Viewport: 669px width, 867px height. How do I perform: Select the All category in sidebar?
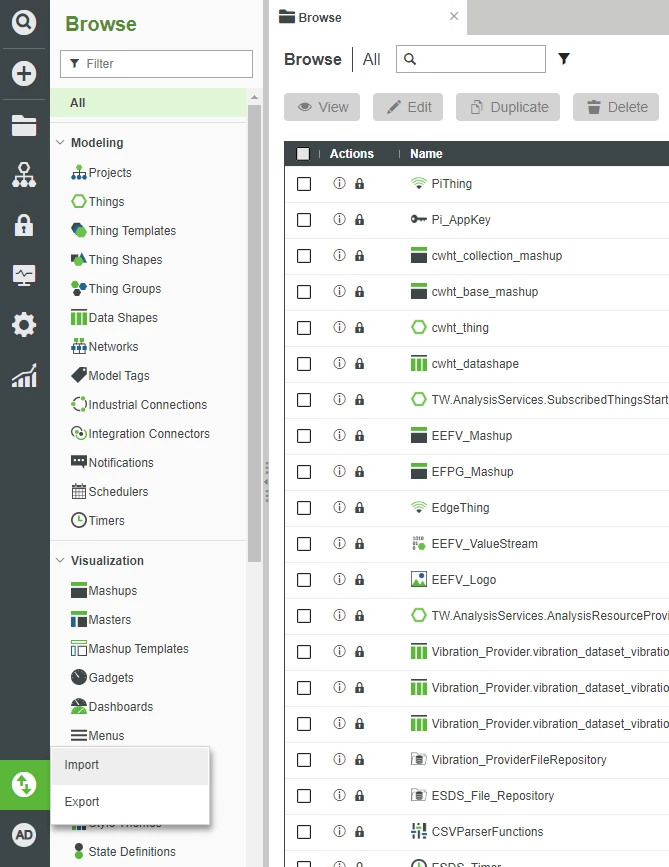pos(148,103)
